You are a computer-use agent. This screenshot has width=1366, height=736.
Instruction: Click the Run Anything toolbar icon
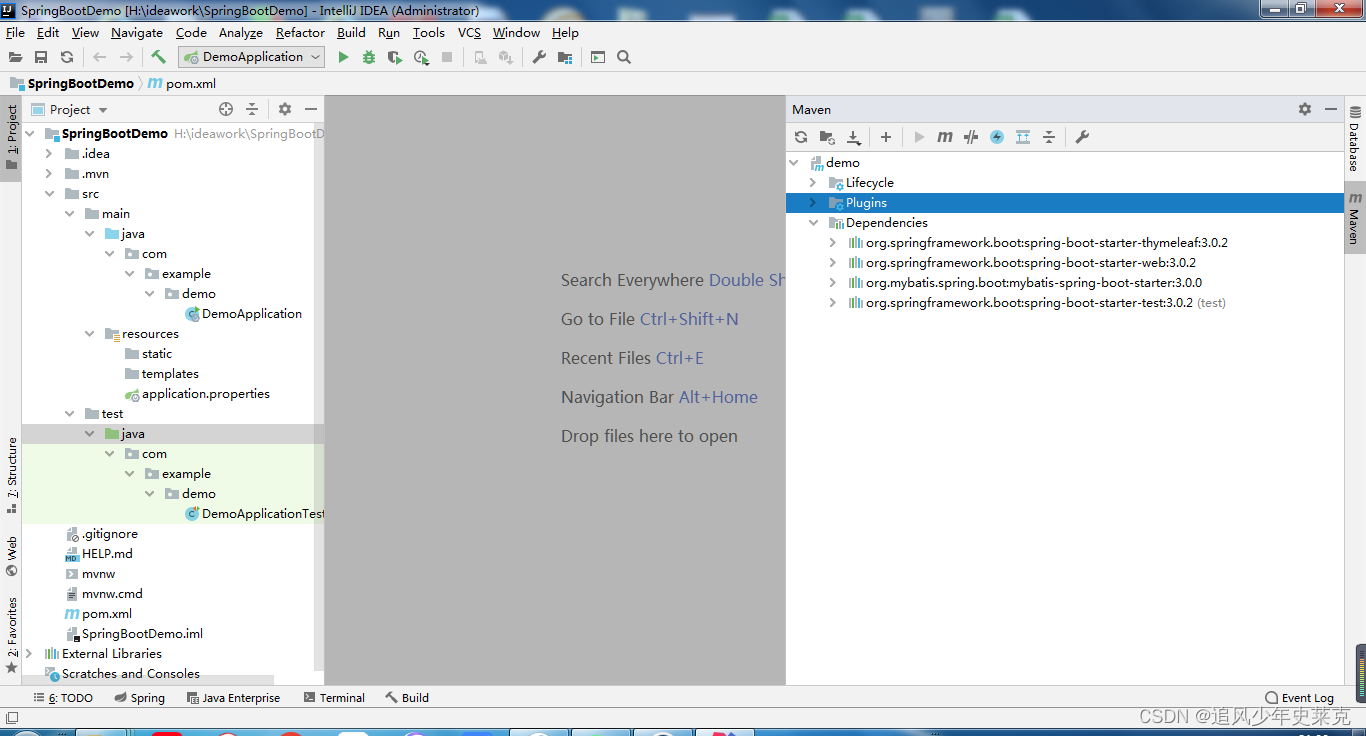pos(598,57)
